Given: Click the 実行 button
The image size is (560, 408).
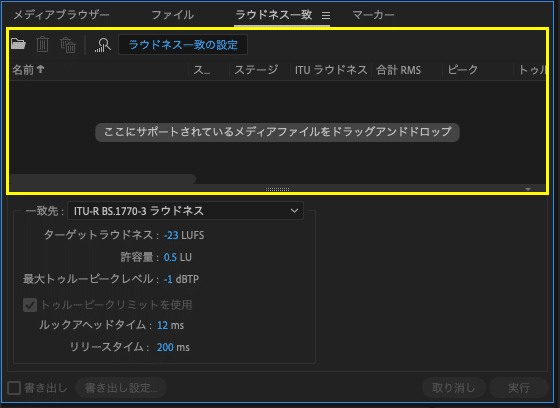Looking at the screenshot, I should click(519, 388).
